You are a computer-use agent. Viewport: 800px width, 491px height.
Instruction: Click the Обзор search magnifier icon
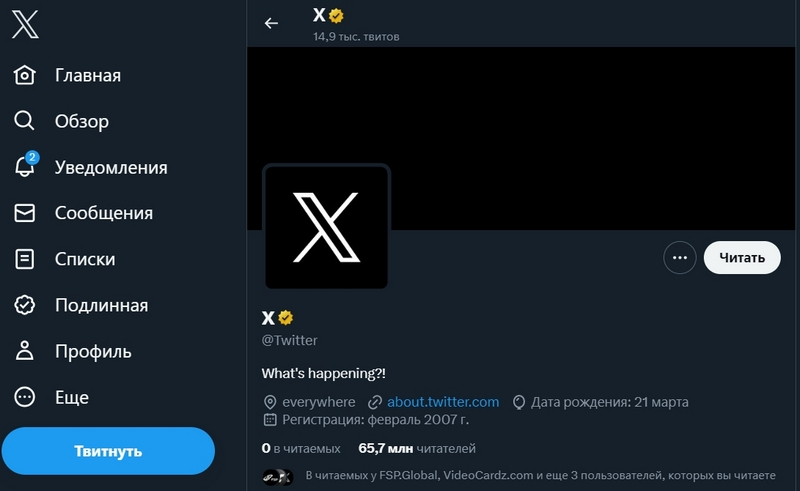pyautogui.click(x=25, y=122)
